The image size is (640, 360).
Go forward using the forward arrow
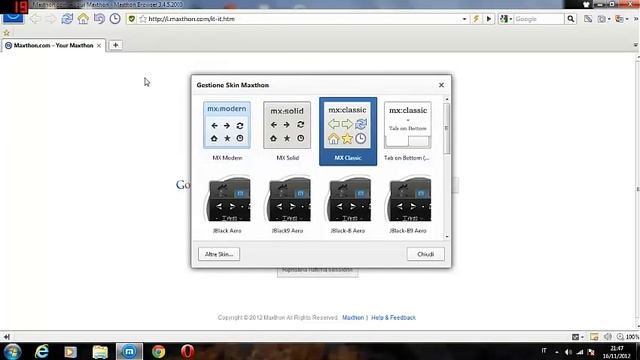click(x=51, y=19)
